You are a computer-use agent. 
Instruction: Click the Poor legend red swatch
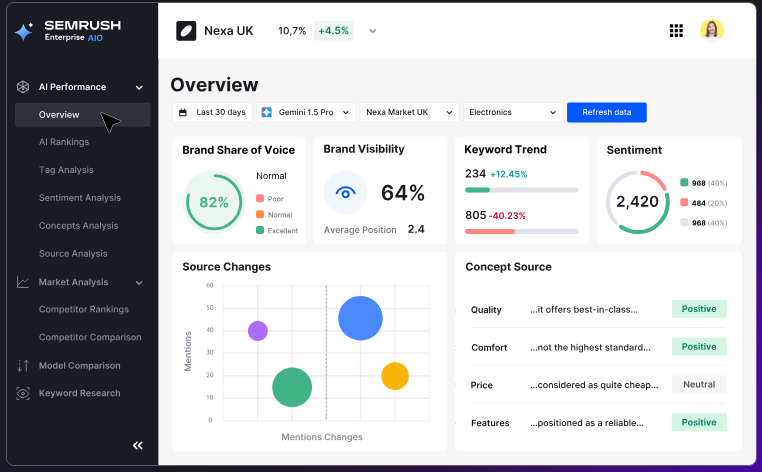(x=260, y=198)
